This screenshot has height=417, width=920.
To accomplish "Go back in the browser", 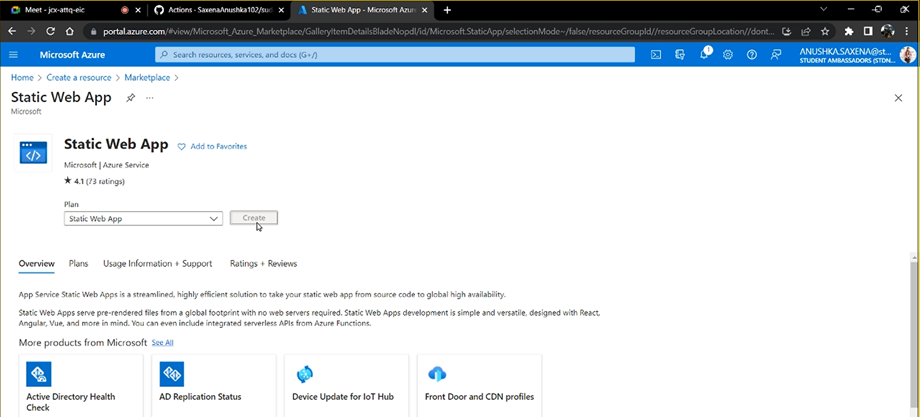I will pyautogui.click(x=12, y=31).
